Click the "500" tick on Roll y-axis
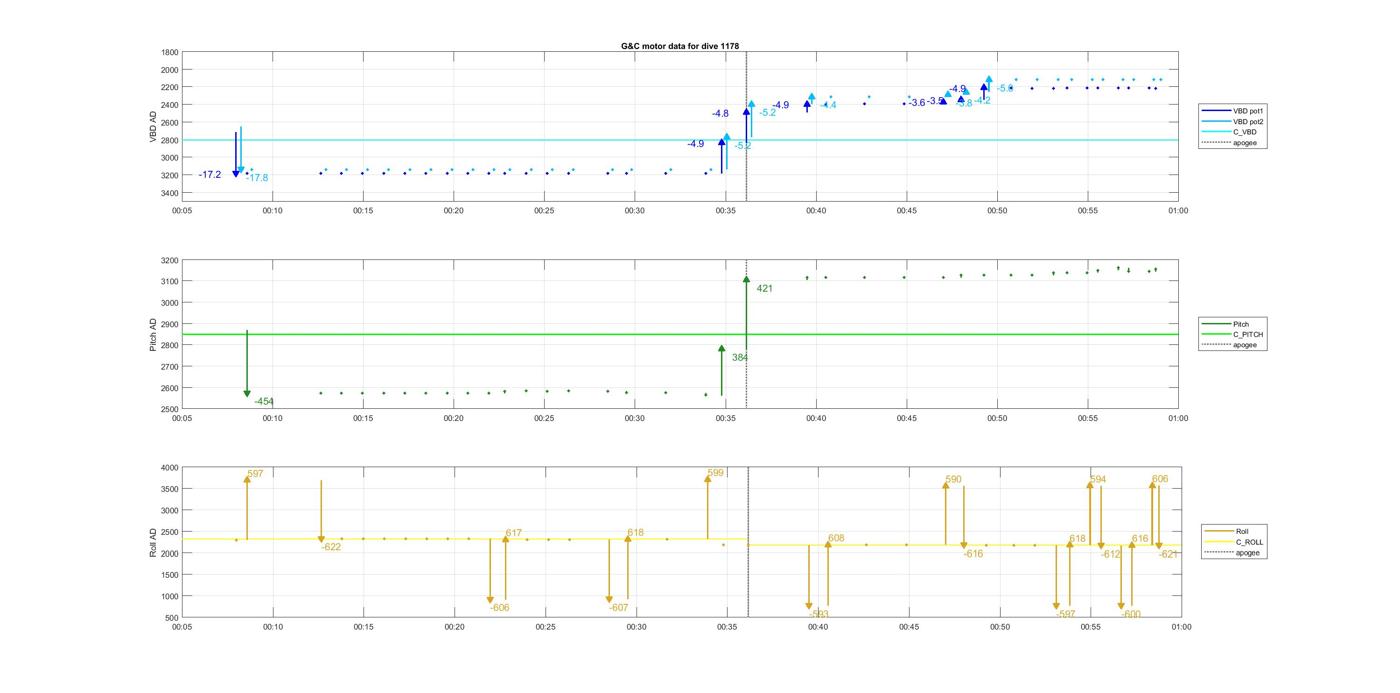 coord(172,618)
